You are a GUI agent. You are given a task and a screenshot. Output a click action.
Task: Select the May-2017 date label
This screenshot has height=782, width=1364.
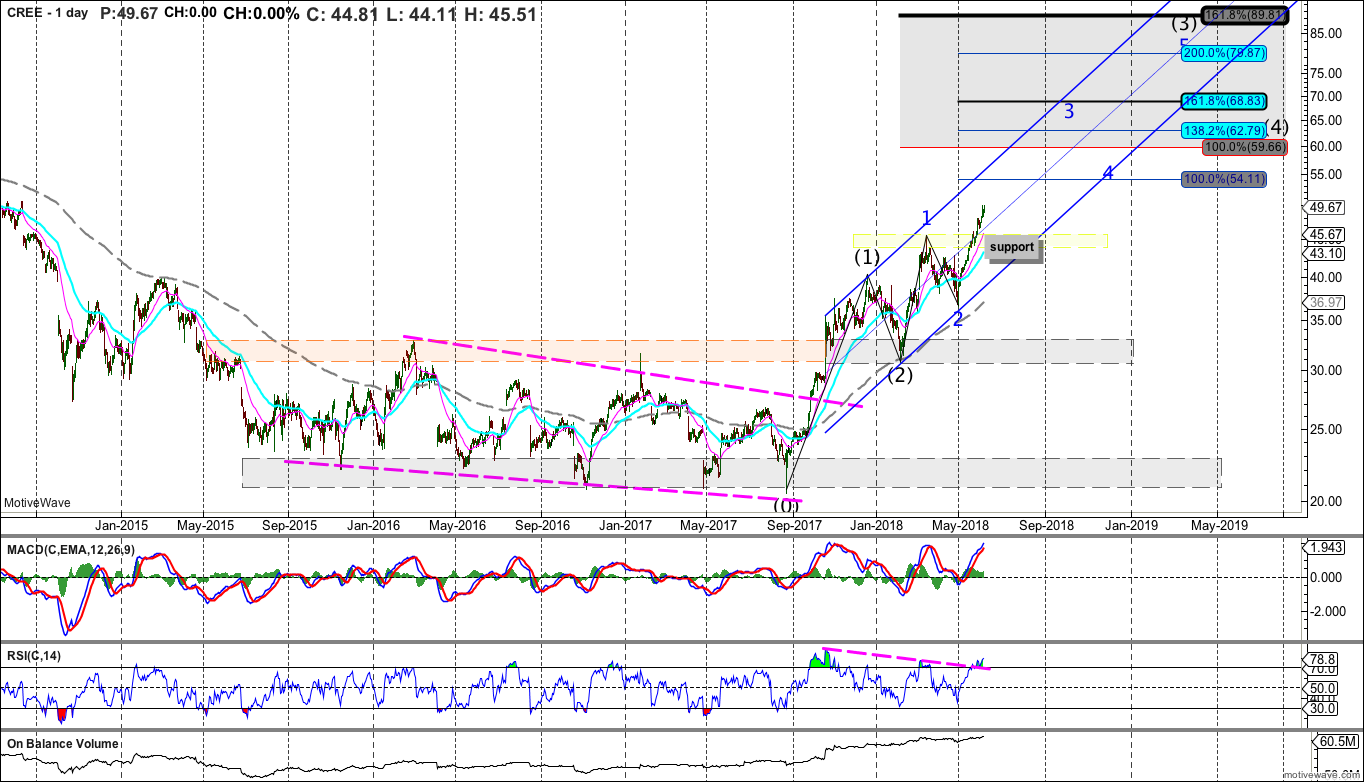pyautogui.click(x=707, y=524)
